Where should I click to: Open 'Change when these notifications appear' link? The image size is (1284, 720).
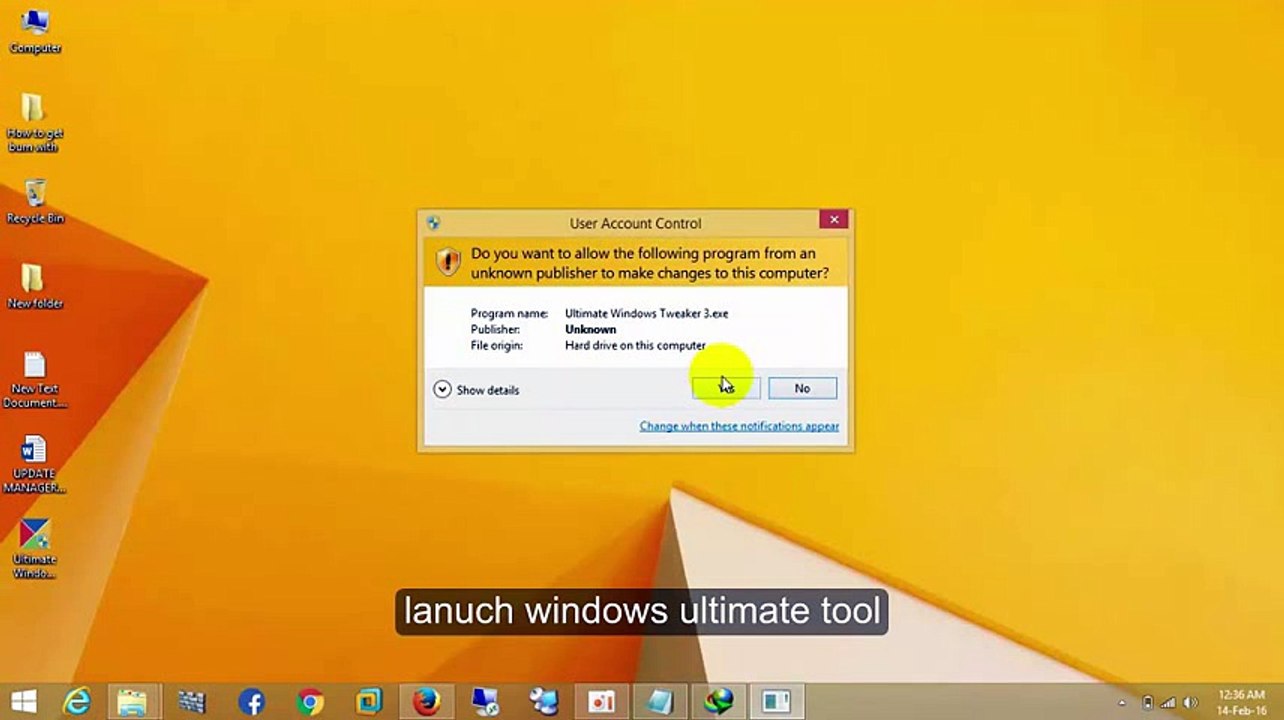[x=739, y=426]
